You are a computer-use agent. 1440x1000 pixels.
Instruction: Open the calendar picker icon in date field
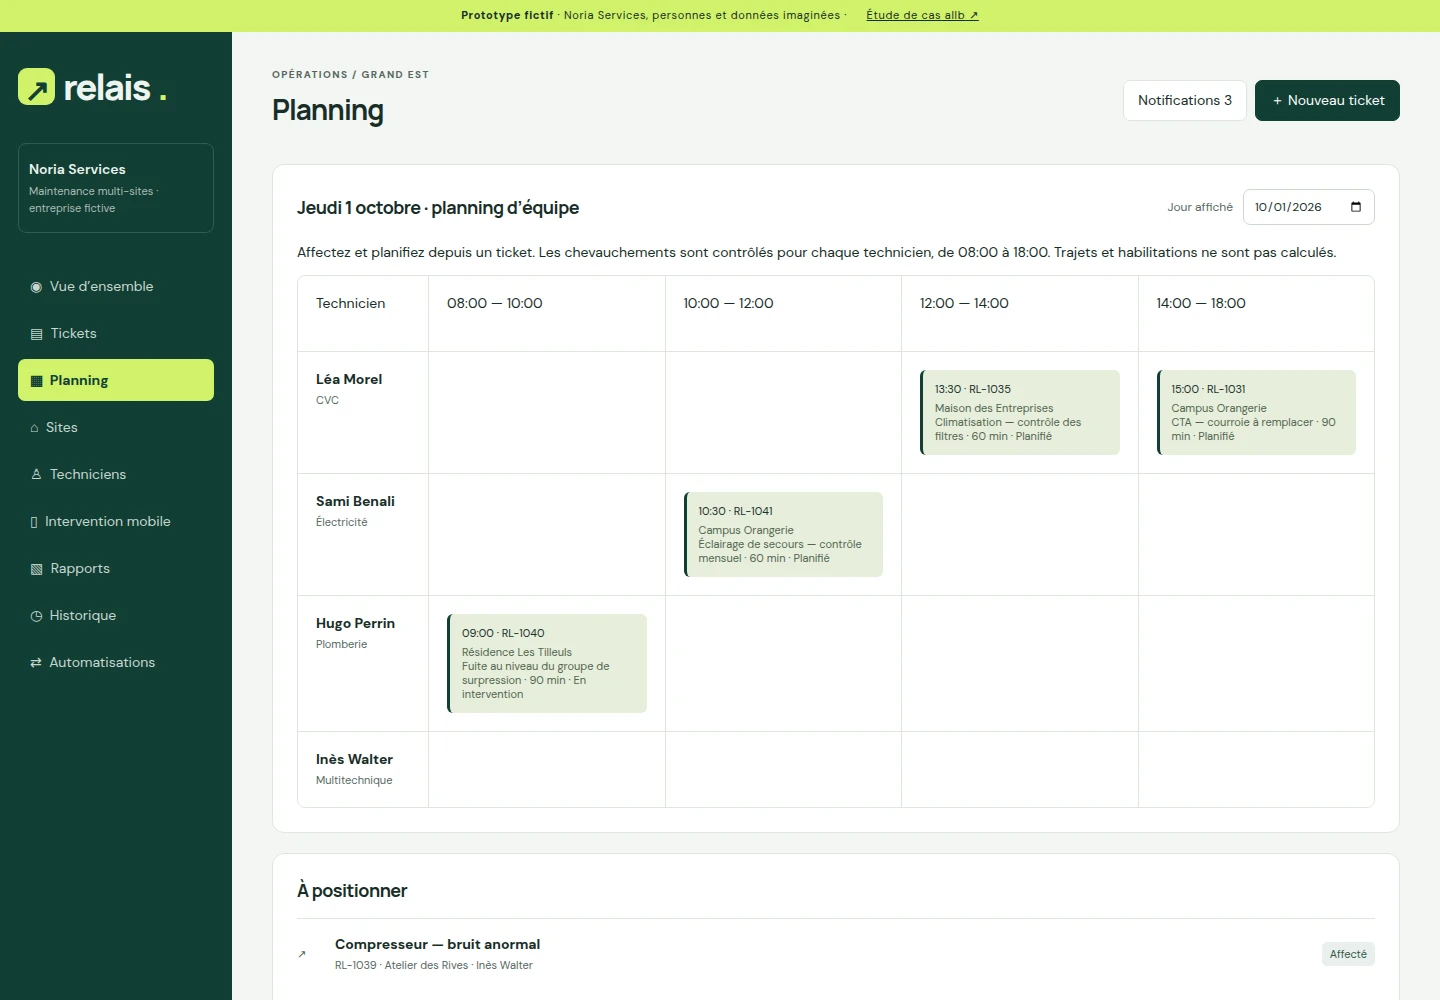coord(1356,207)
